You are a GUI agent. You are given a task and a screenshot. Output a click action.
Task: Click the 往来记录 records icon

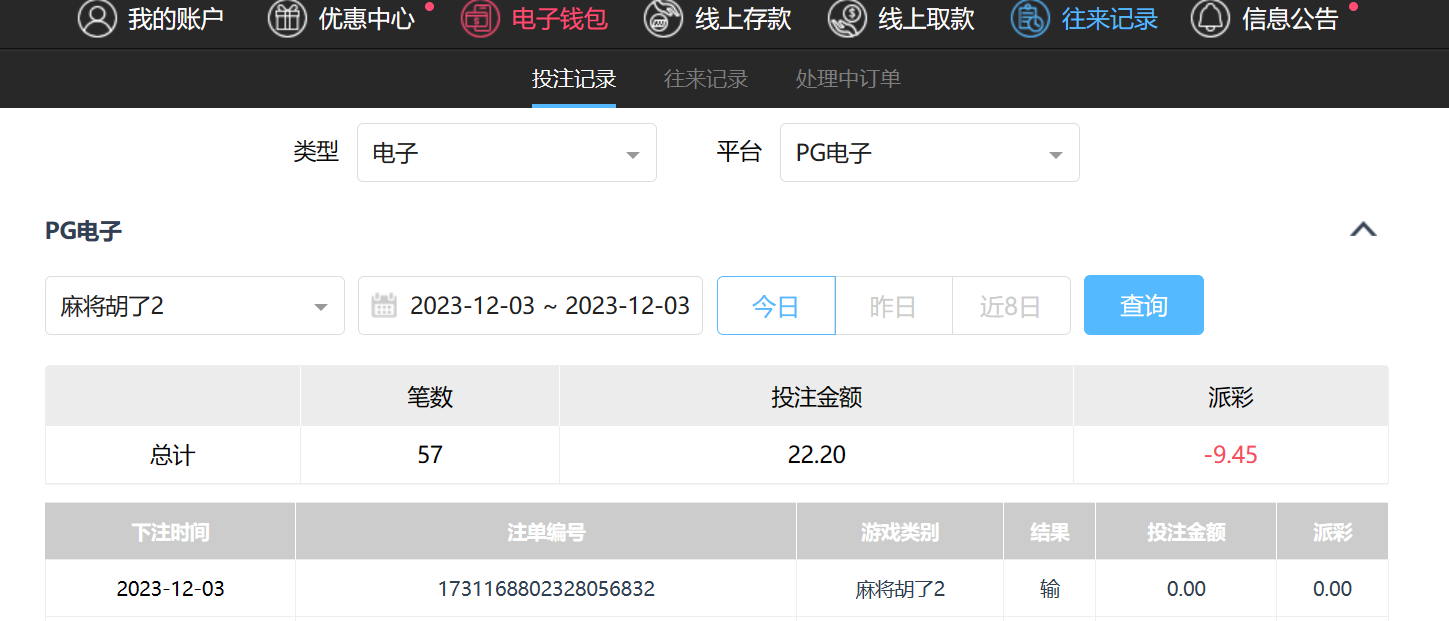[x=1030, y=19]
